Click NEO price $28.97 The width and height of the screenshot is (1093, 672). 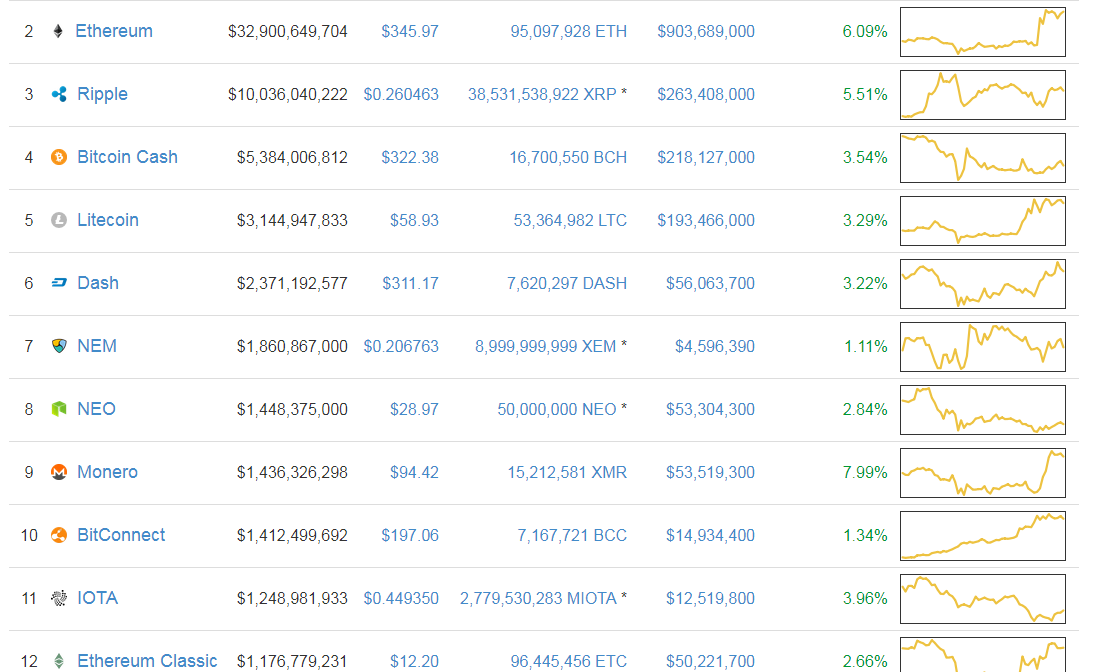coord(414,409)
